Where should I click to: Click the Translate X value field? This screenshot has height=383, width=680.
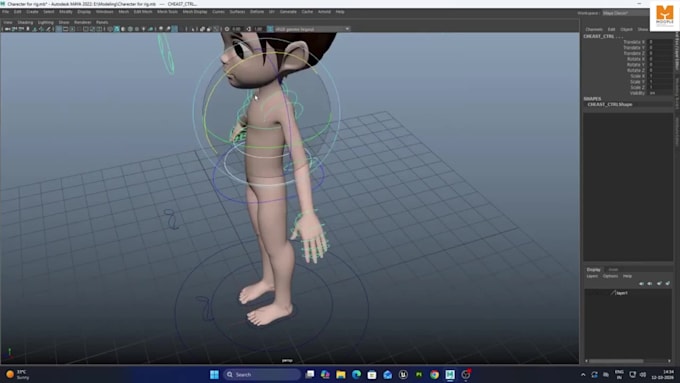click(660, 42)
